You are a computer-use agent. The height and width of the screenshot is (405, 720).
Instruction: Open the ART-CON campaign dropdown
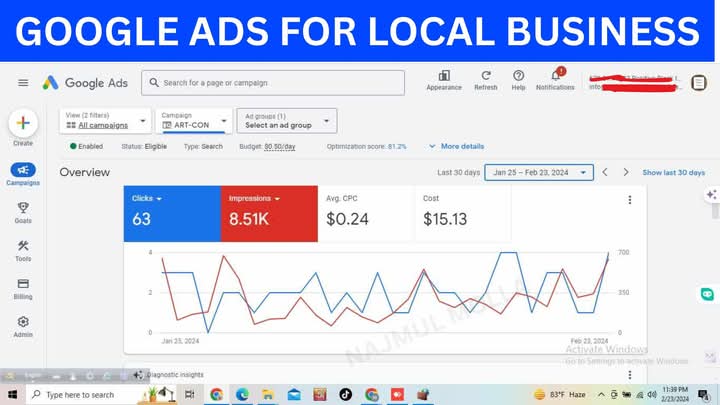(195, 121)
